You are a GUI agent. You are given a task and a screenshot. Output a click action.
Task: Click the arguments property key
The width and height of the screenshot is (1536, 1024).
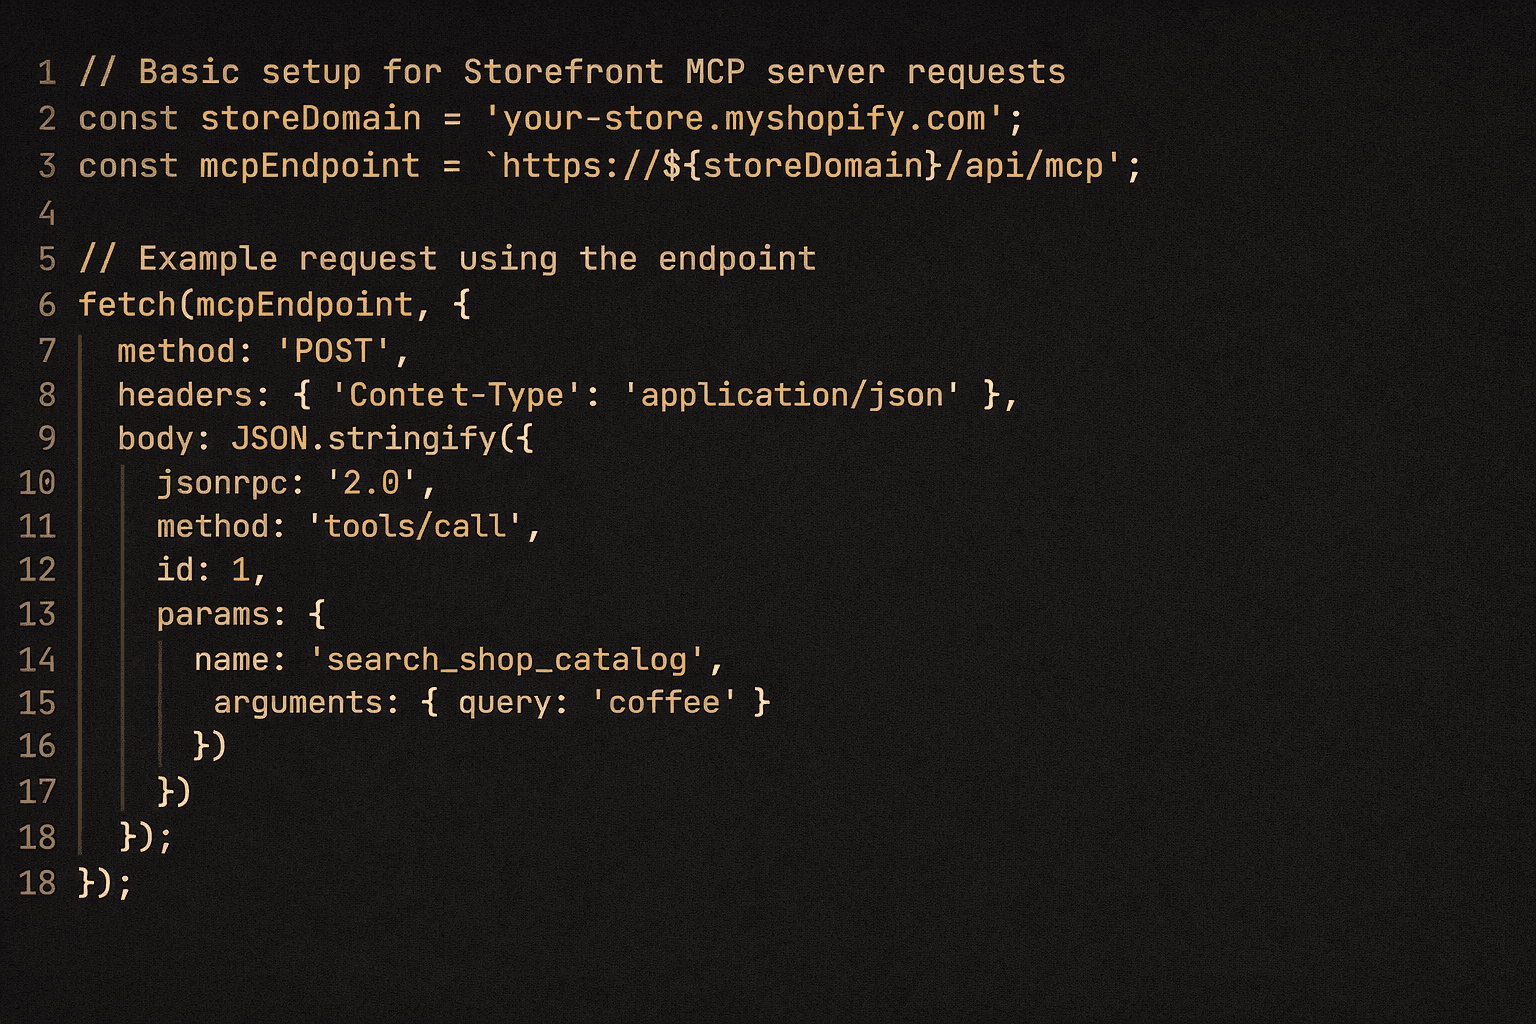(298, 703)
